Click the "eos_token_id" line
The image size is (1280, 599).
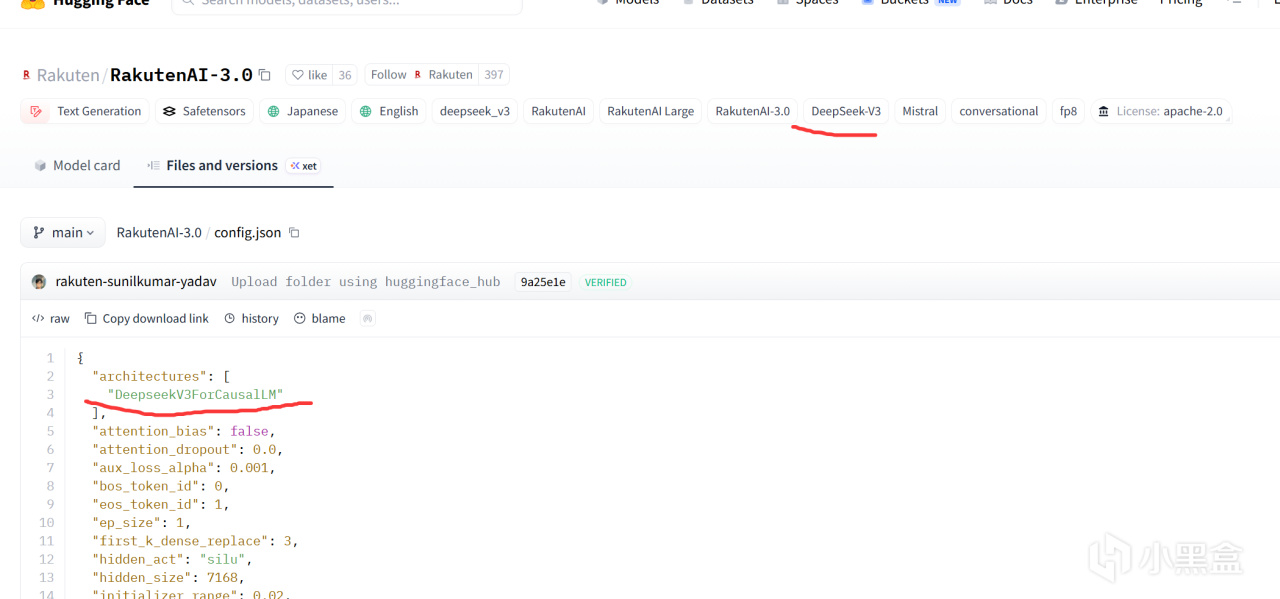click(161, 504)
